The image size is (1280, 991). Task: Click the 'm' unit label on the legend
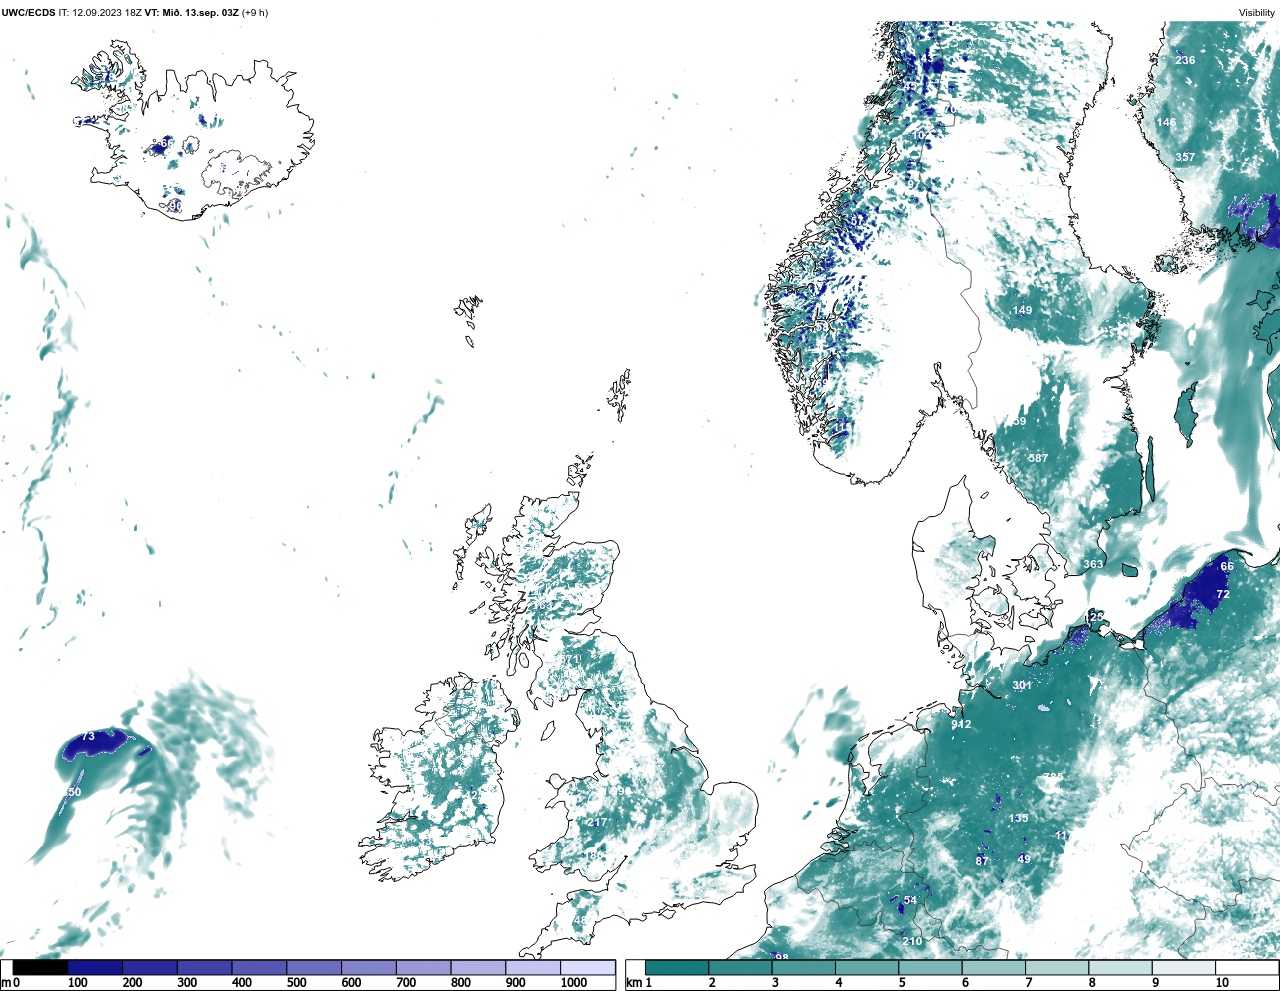[x=5, y=984]
